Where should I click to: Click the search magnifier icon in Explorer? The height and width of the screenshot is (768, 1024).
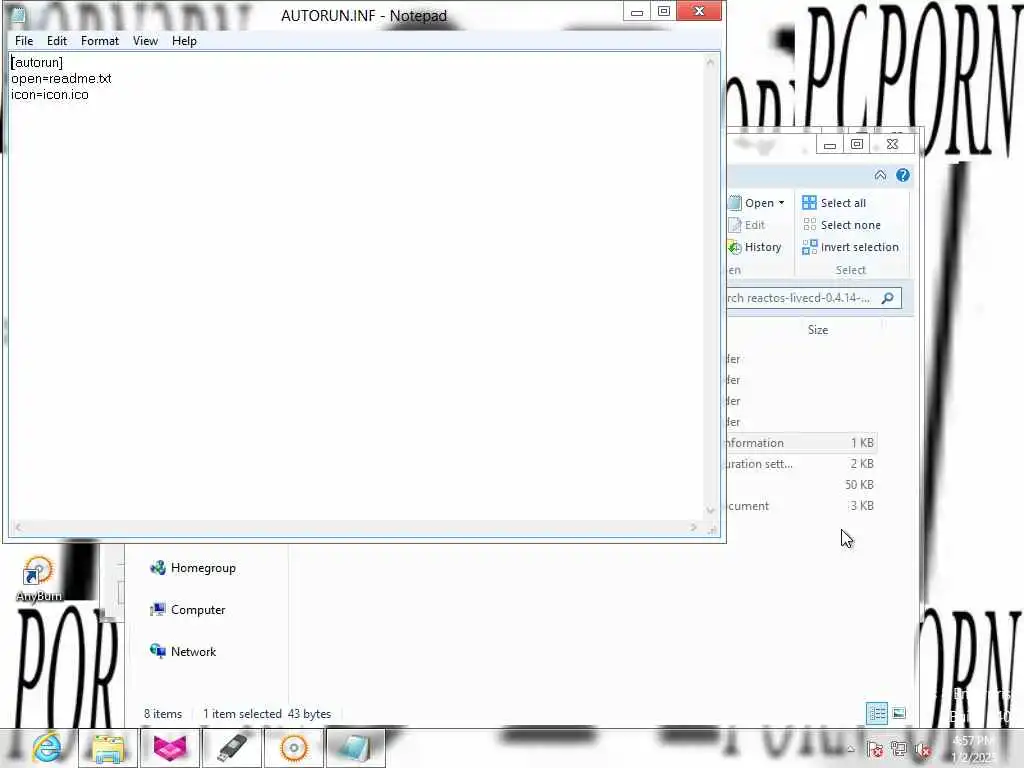(x=888, y=298)
